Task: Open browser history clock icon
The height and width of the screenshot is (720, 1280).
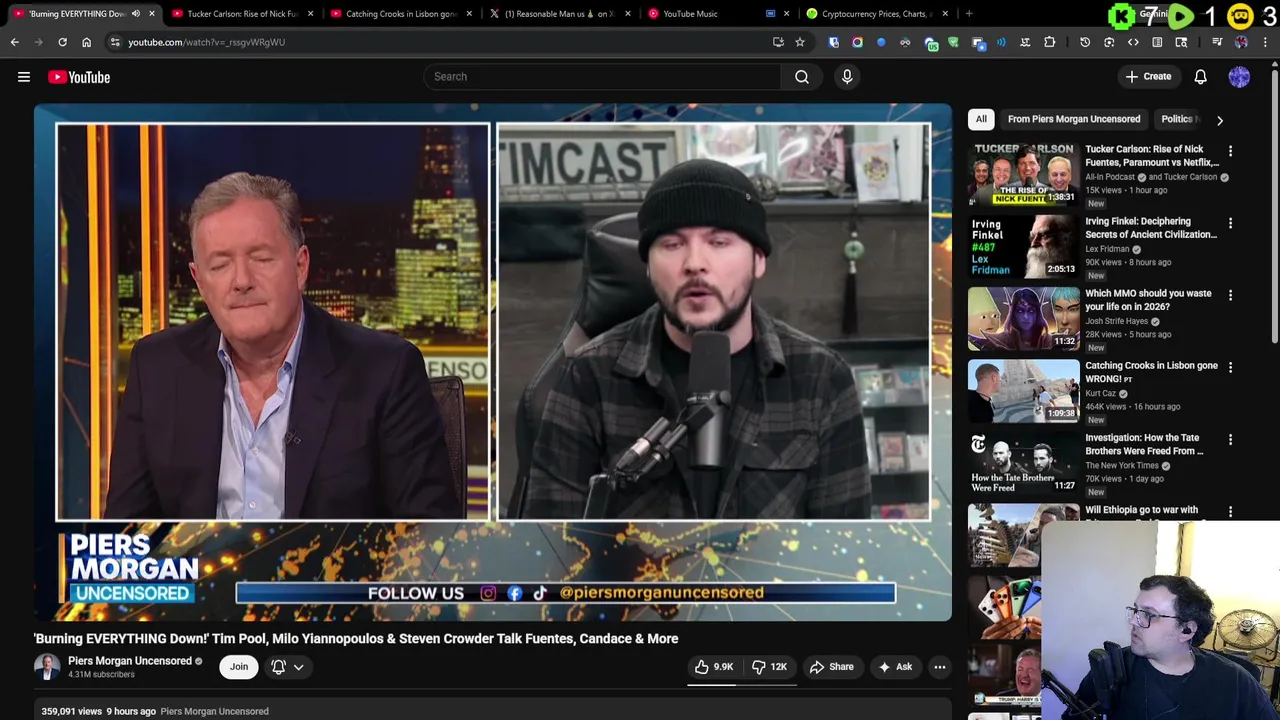Action: pos(1085,42)
